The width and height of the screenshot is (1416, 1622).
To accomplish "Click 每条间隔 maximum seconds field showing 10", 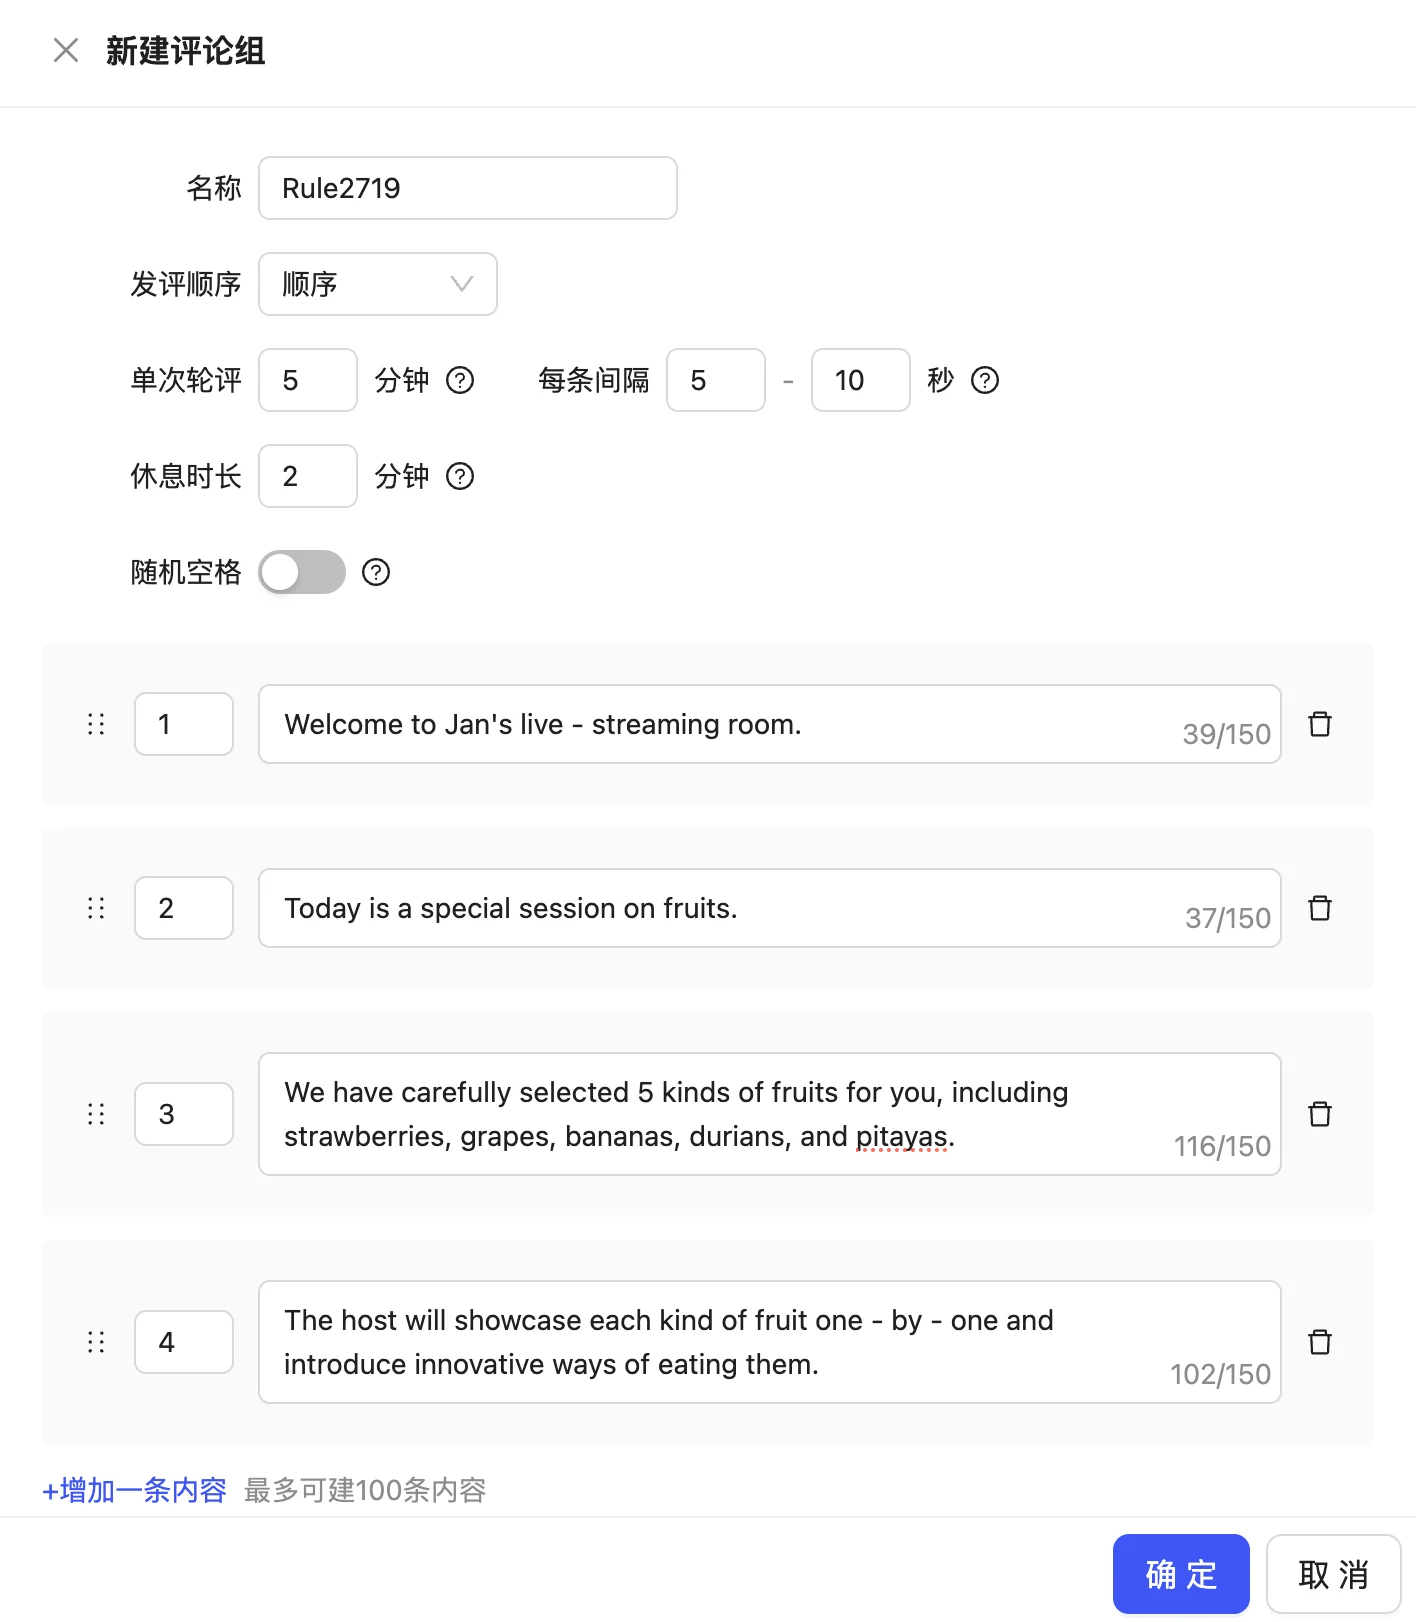I will (x=861, y=380).
